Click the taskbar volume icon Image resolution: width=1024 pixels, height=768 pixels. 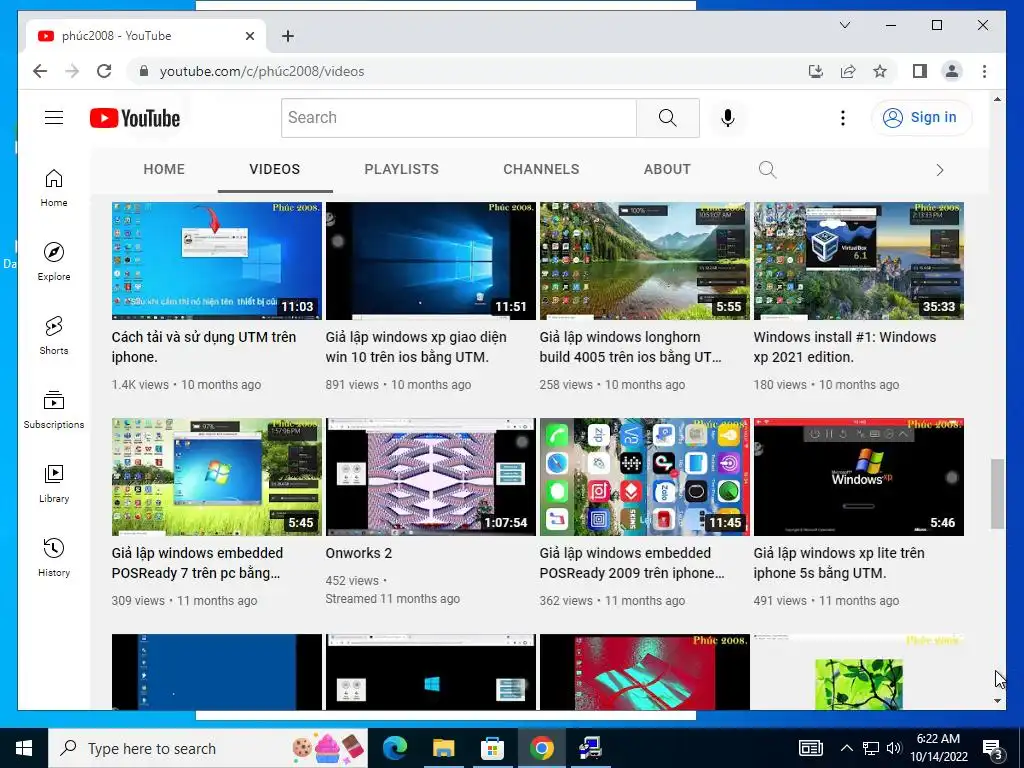tap(894, 748)
